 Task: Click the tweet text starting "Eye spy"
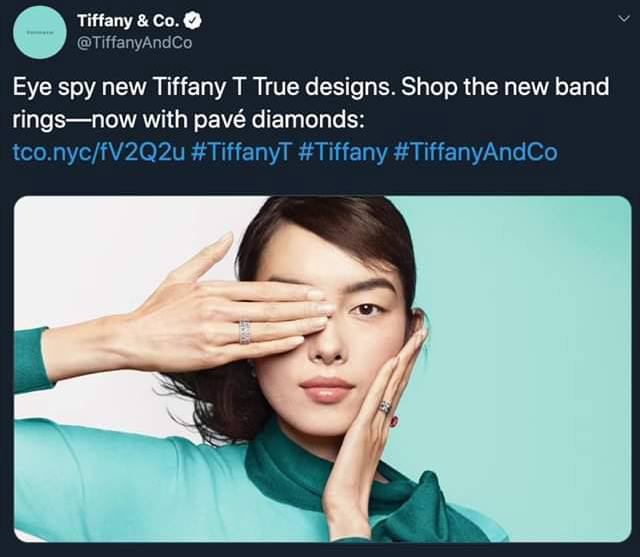point(311,103)
